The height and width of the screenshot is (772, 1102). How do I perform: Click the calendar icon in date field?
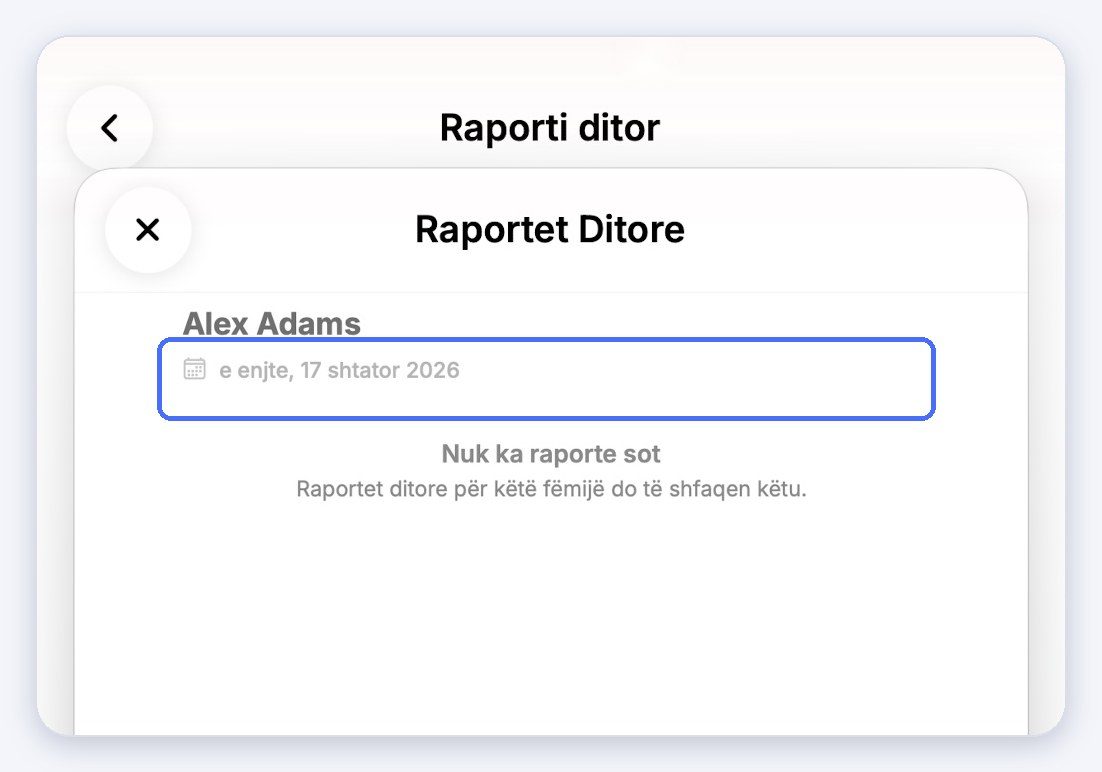[x=195, y=369]
